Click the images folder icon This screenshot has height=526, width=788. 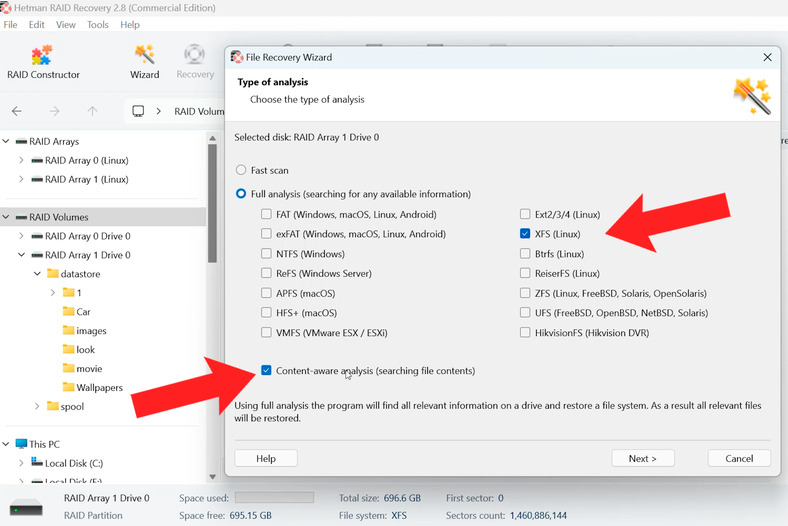coord(68,330)
